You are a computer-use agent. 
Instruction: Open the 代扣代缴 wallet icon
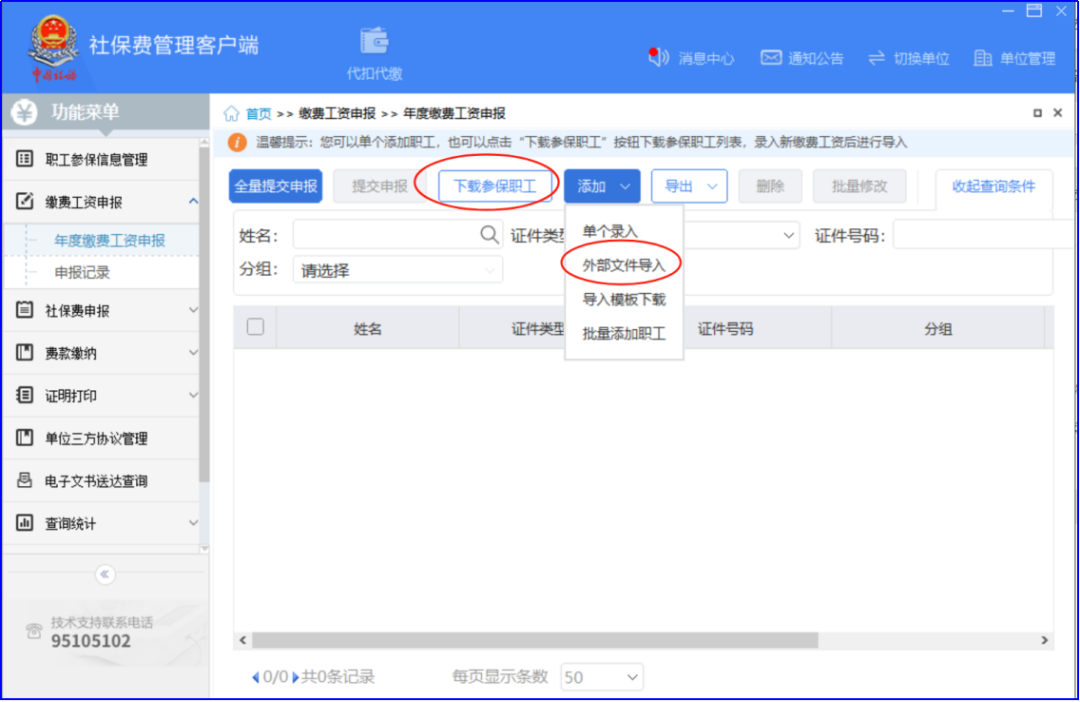point(374,41)
